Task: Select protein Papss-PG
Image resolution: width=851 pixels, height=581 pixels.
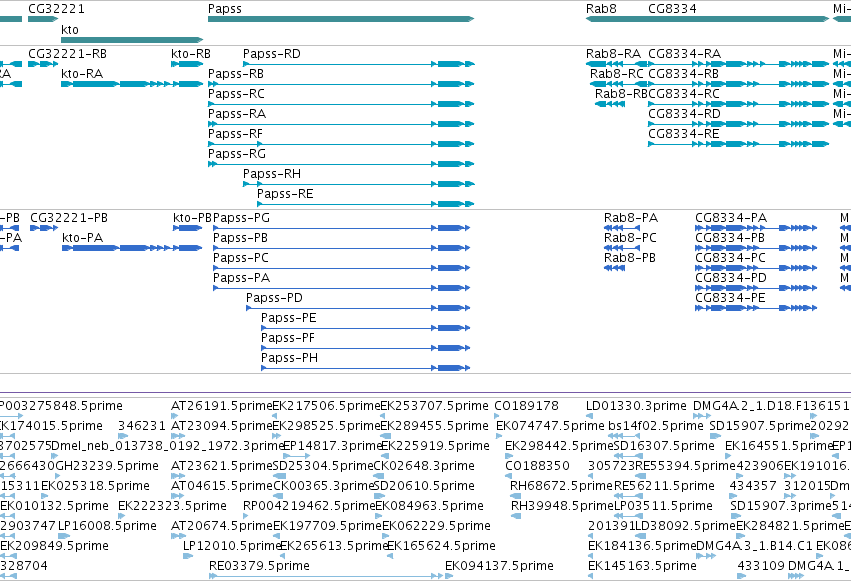Action: (x=341, y=228)
